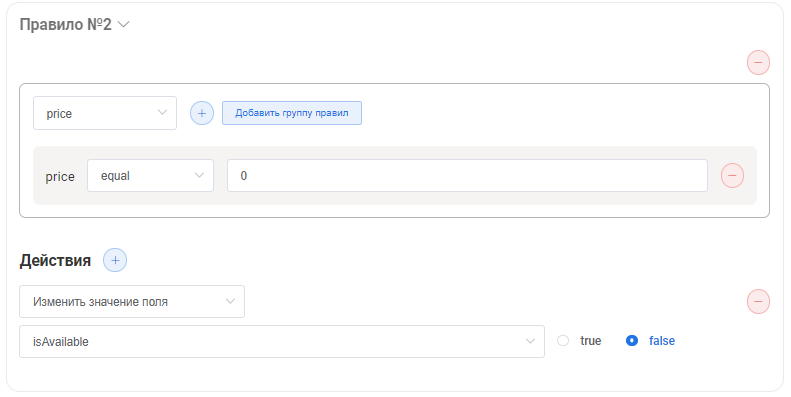Focus the value field containing 0
791x397 pixels.
pyautogui.click(x=467, y=176)
